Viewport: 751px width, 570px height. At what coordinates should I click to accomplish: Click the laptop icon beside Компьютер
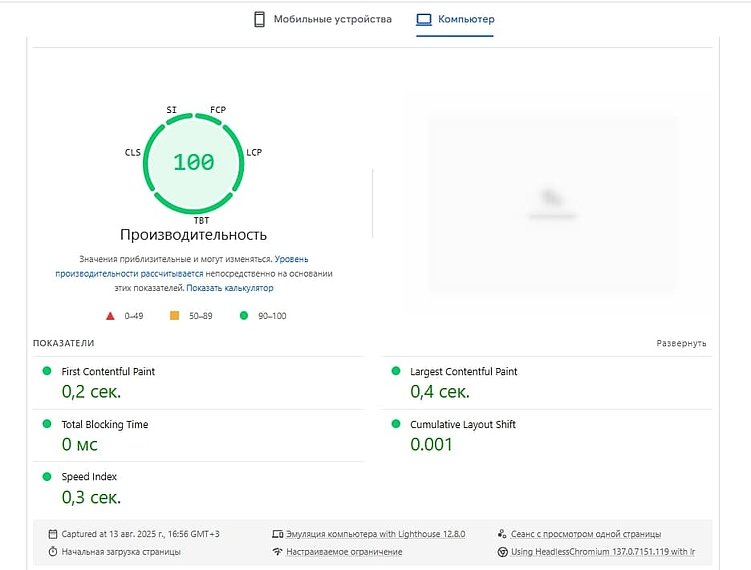pyautogui.click(x=423, y=19)
